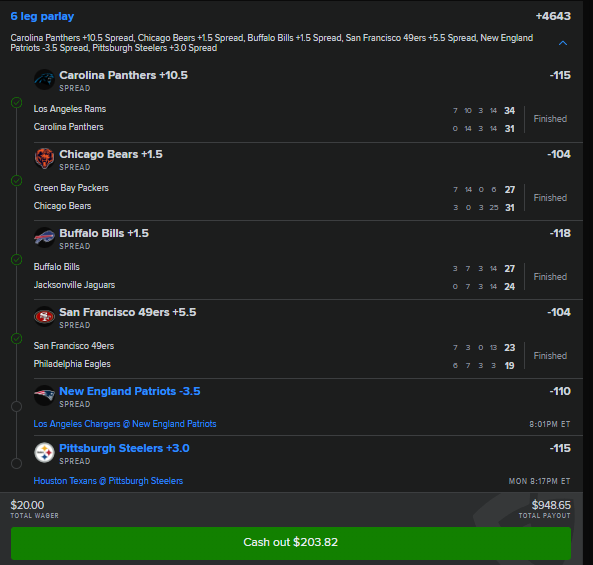Click the Los Angeles Rams score row
Viewport: 593px width, 565px height.
[x=274, y=109]
